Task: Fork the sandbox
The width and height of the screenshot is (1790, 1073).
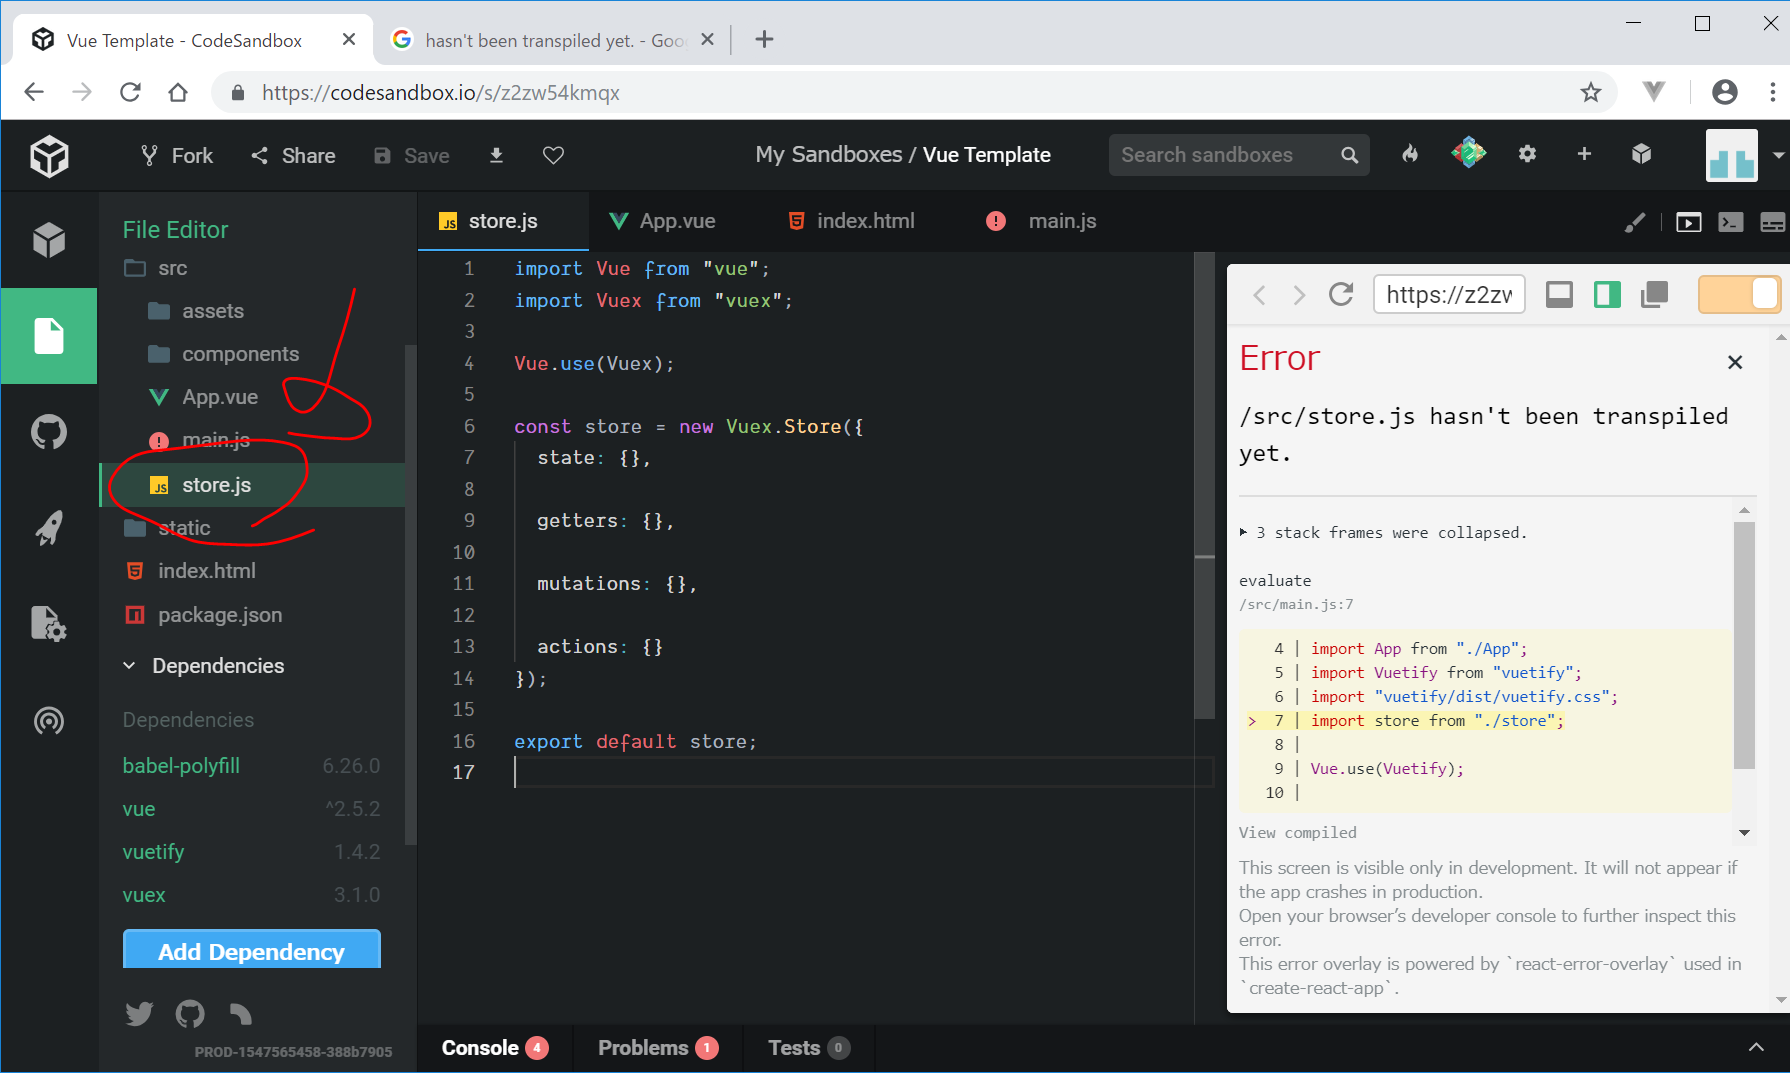Action: (177, 155)
